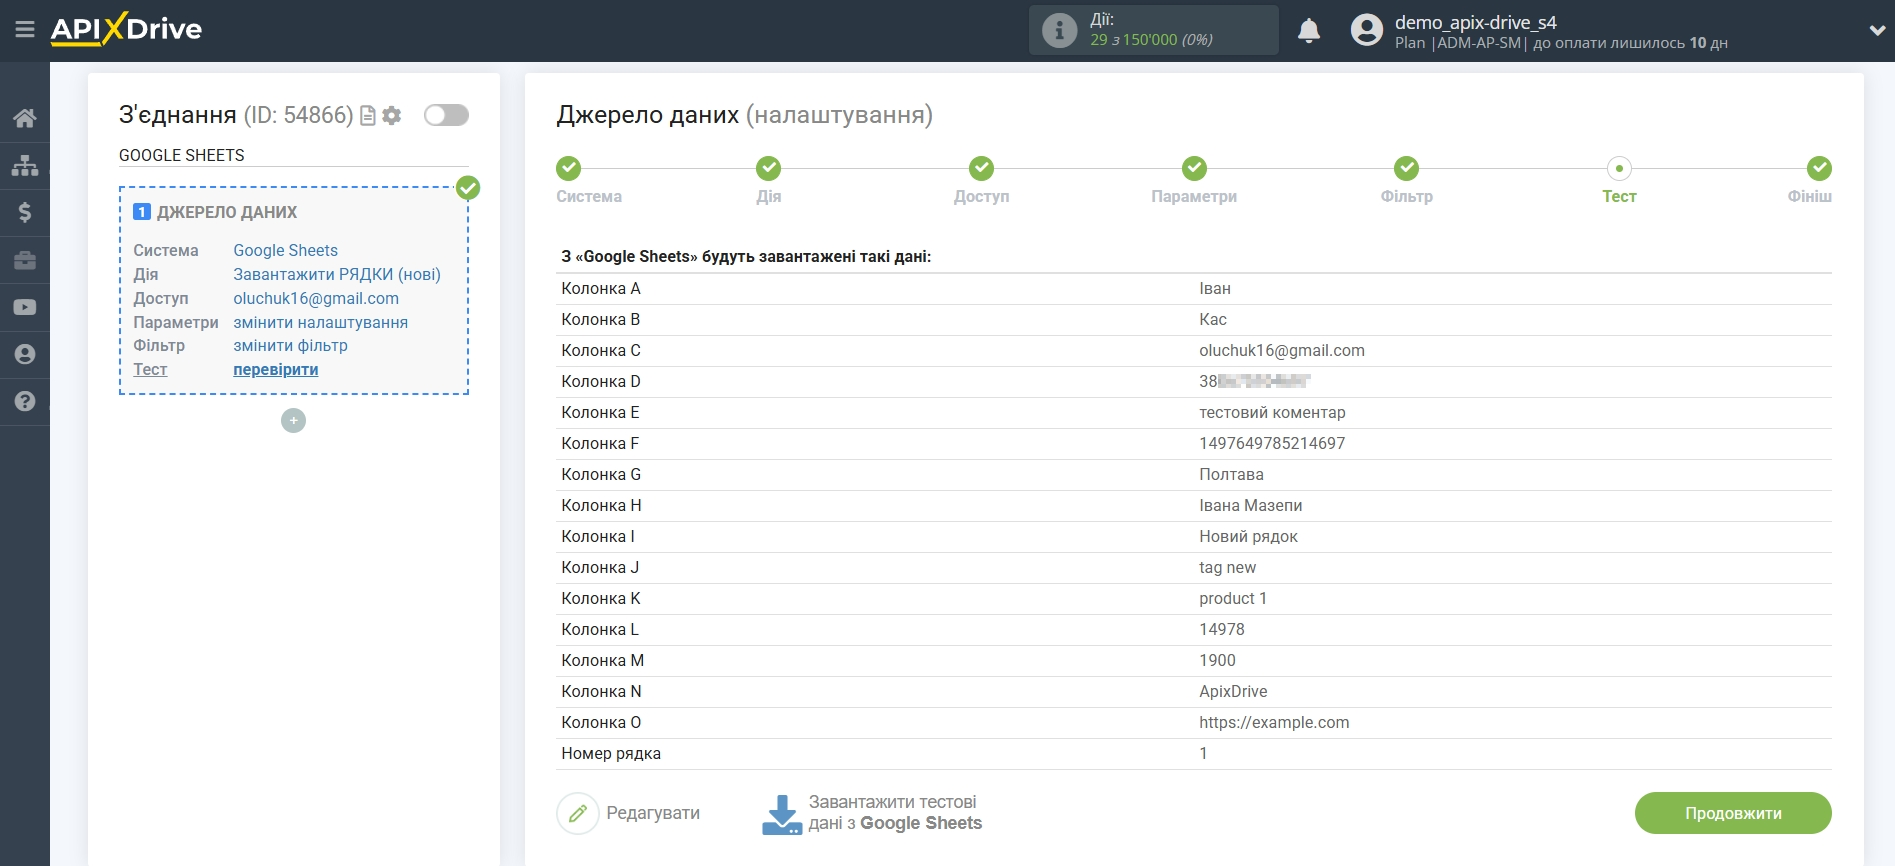Click the actions info icon
1895x866 pixels.
(1059, 30)
